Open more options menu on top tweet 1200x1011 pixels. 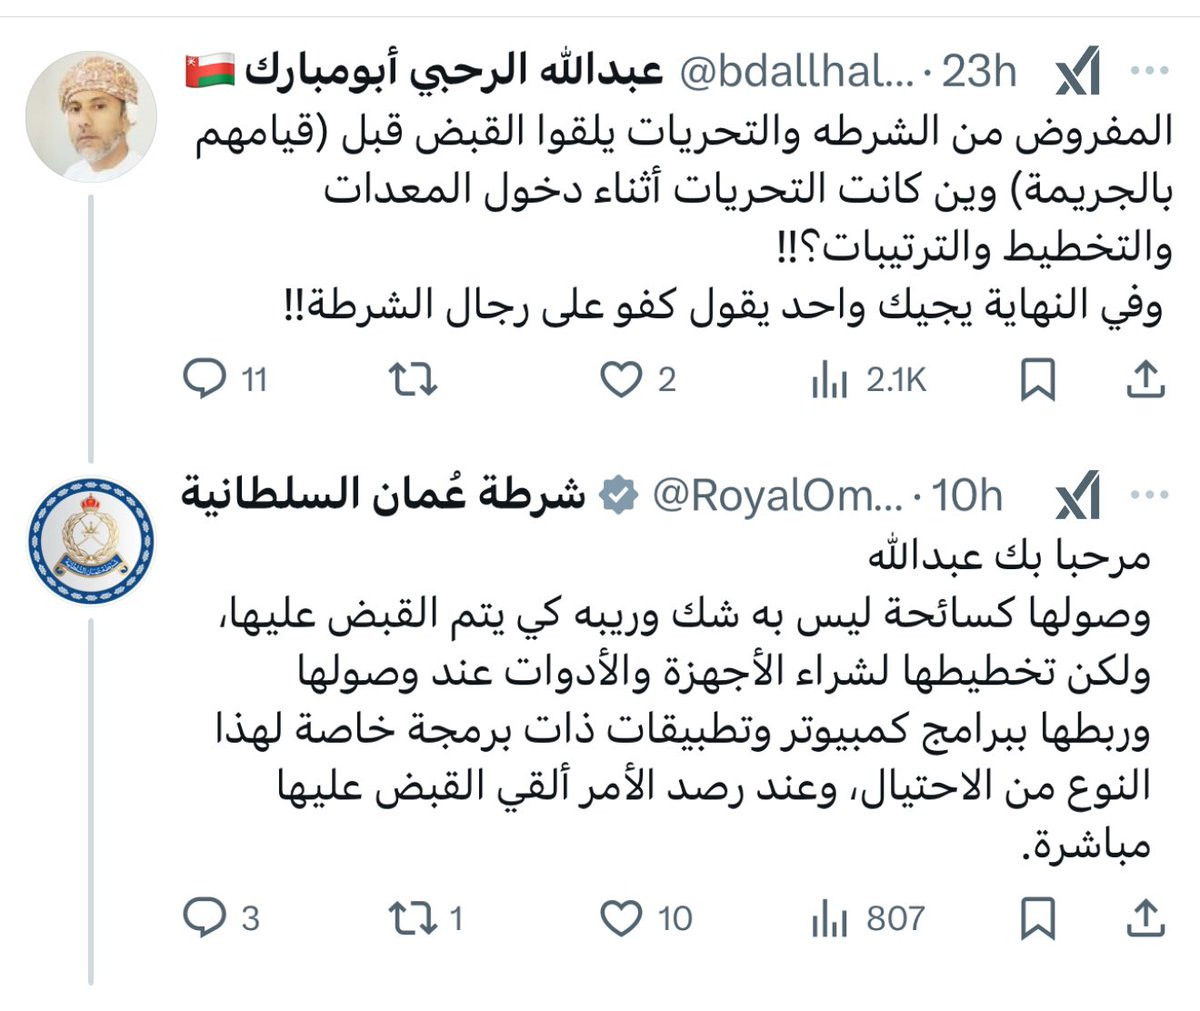click(x=1148, y=71)
